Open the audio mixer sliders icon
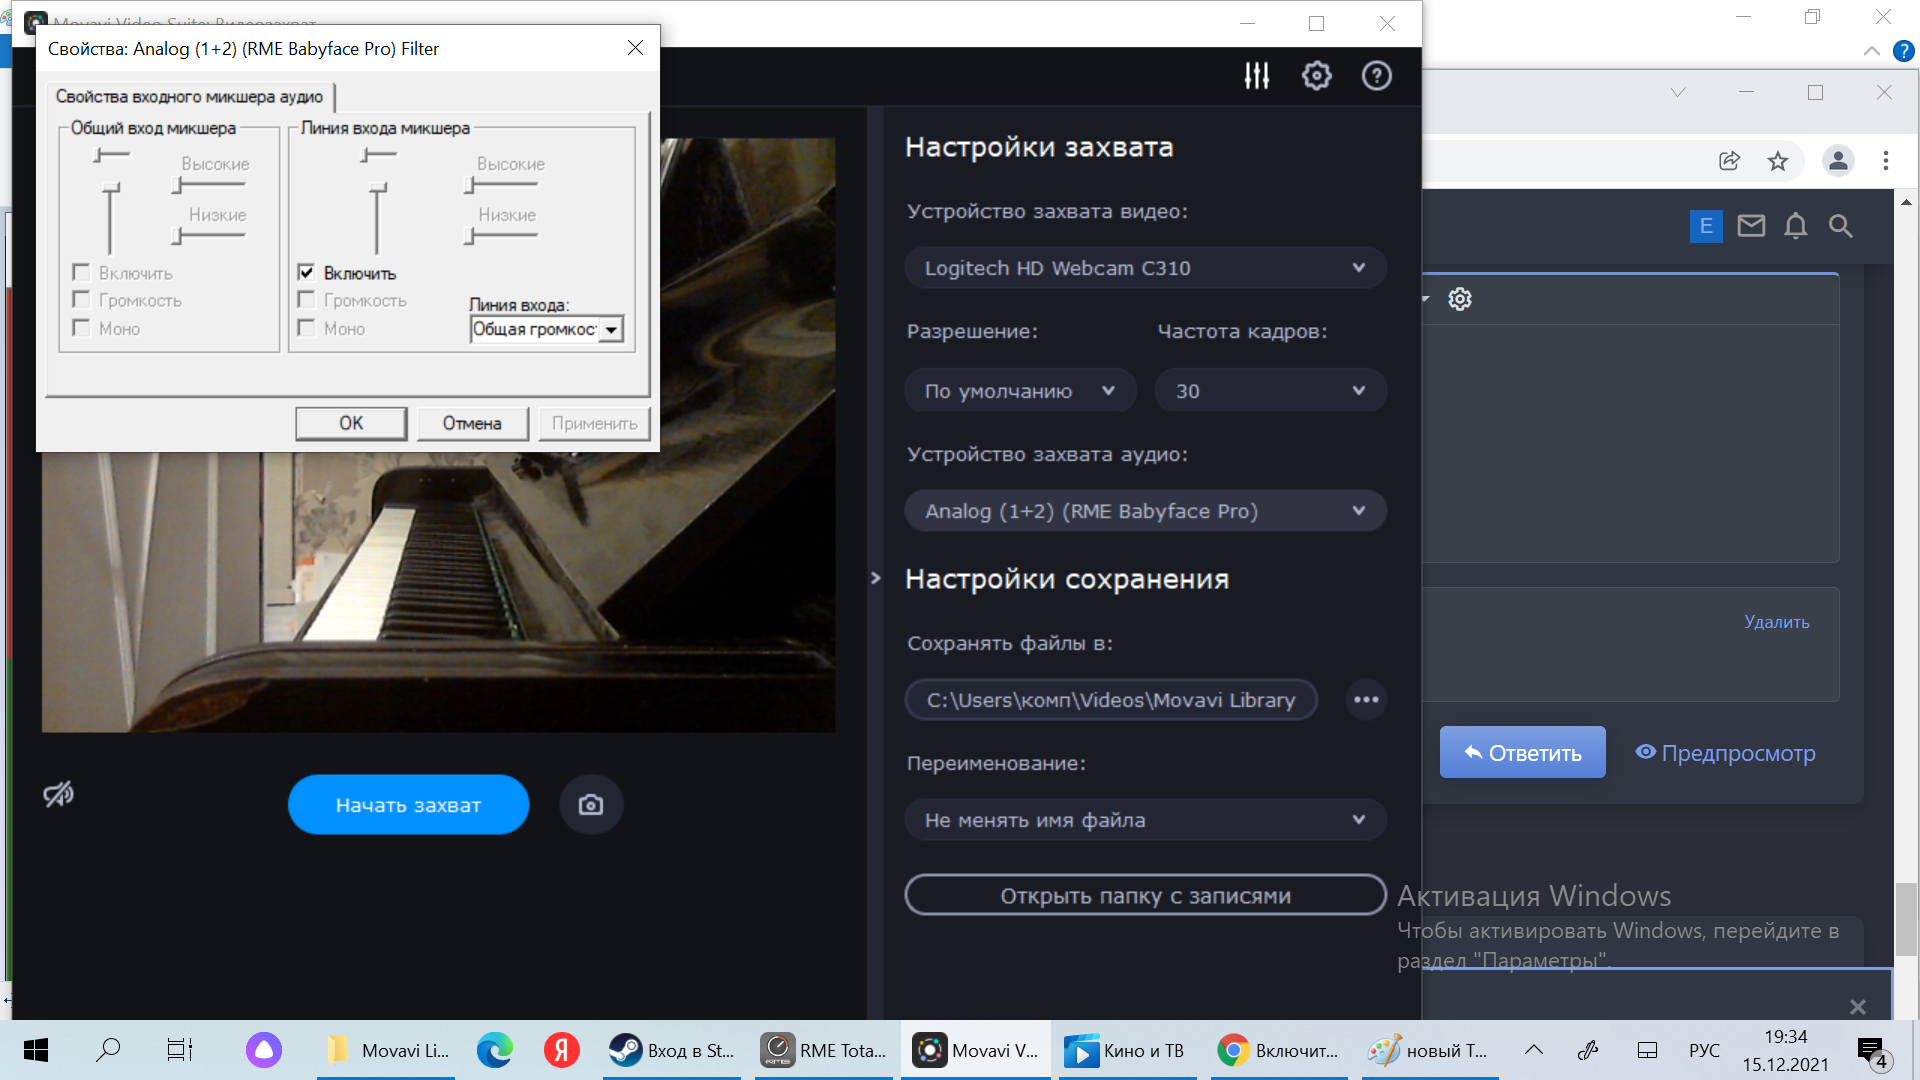The image size is (1920, 1080). pos(1256,76)
